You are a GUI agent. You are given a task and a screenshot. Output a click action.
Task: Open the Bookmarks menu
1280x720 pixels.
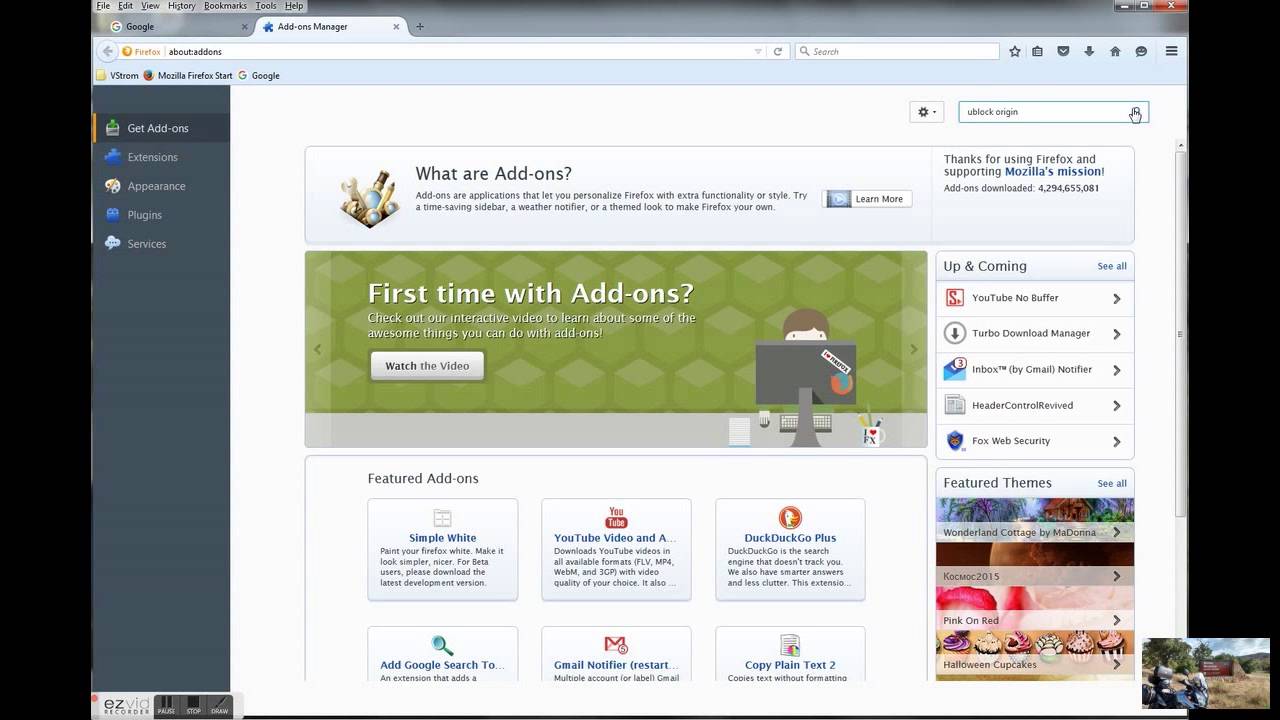pos(225,6)
